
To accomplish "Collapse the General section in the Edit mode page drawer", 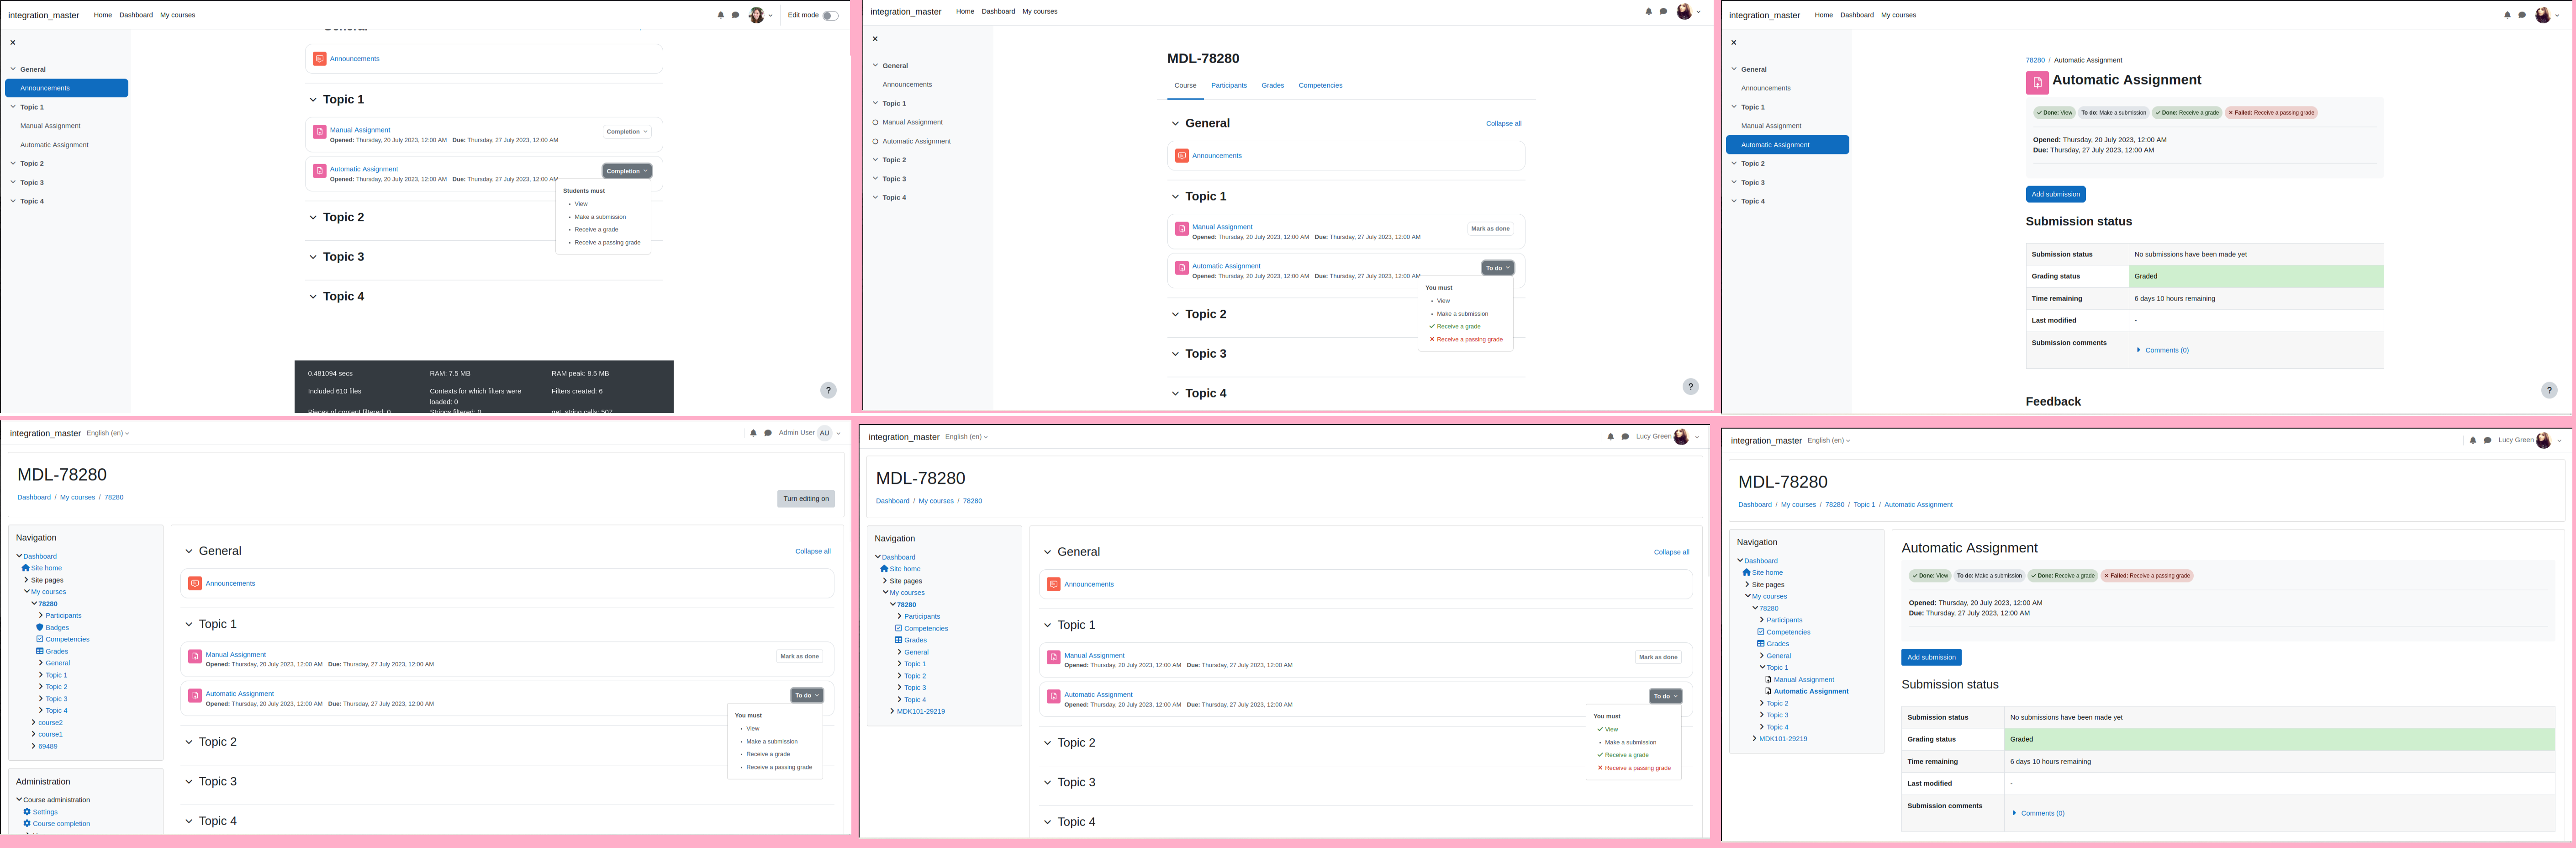I will (x=13, y=69).
